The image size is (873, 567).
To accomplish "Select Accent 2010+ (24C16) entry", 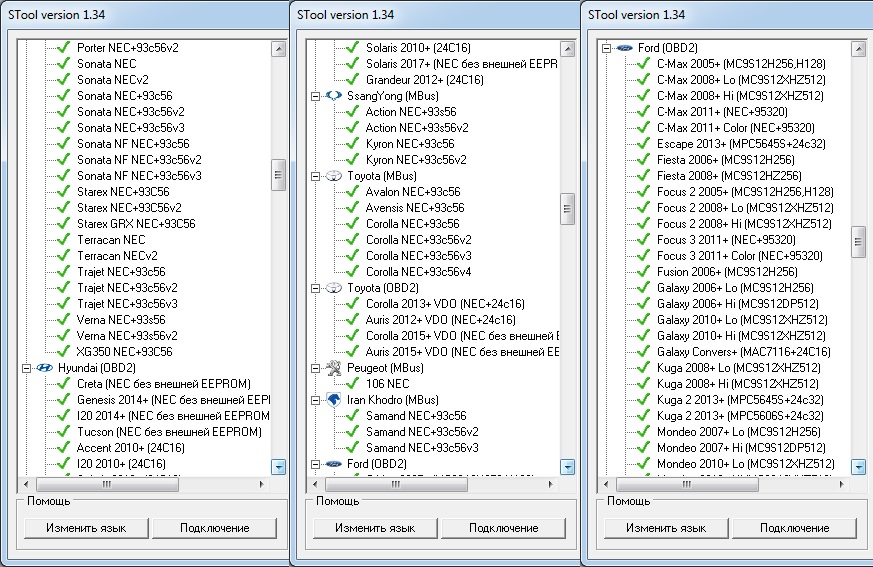I will point(130,448).
